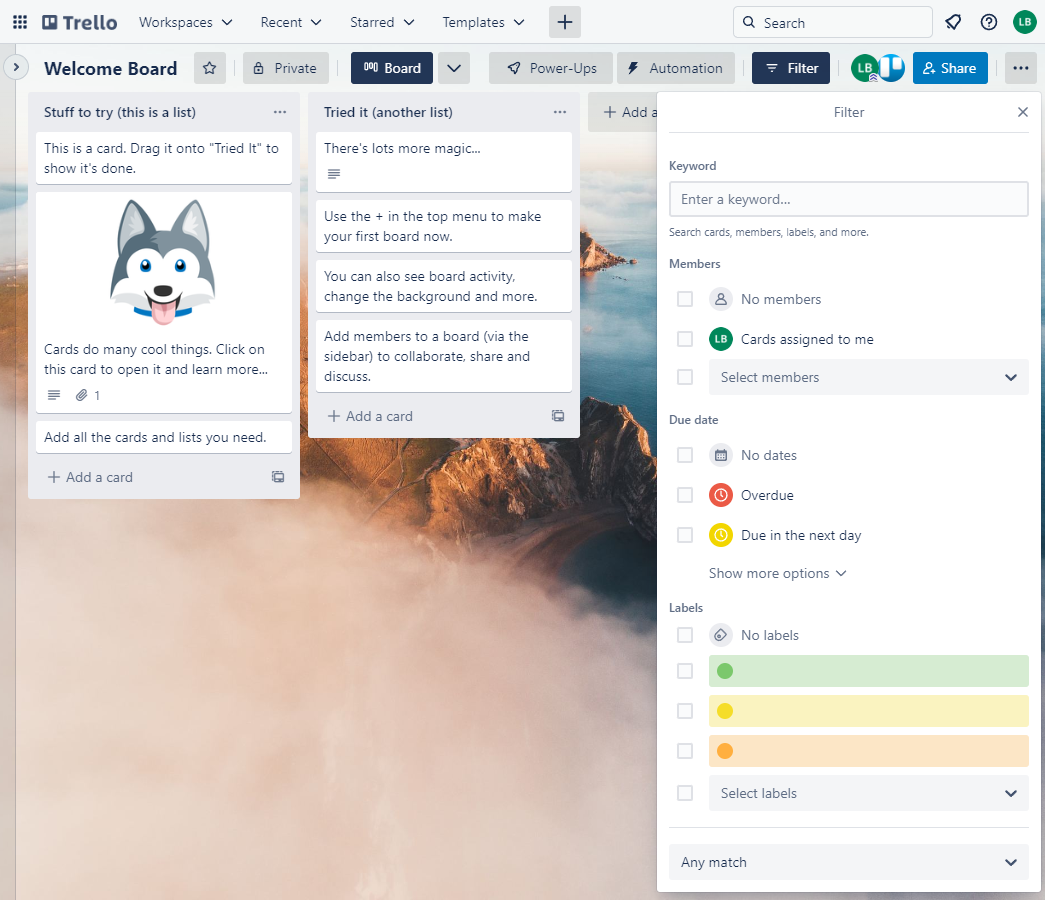This screenshot has width=1045, height=900.
Task: Expand Show more options under Due date
Action: pos(777,573)
